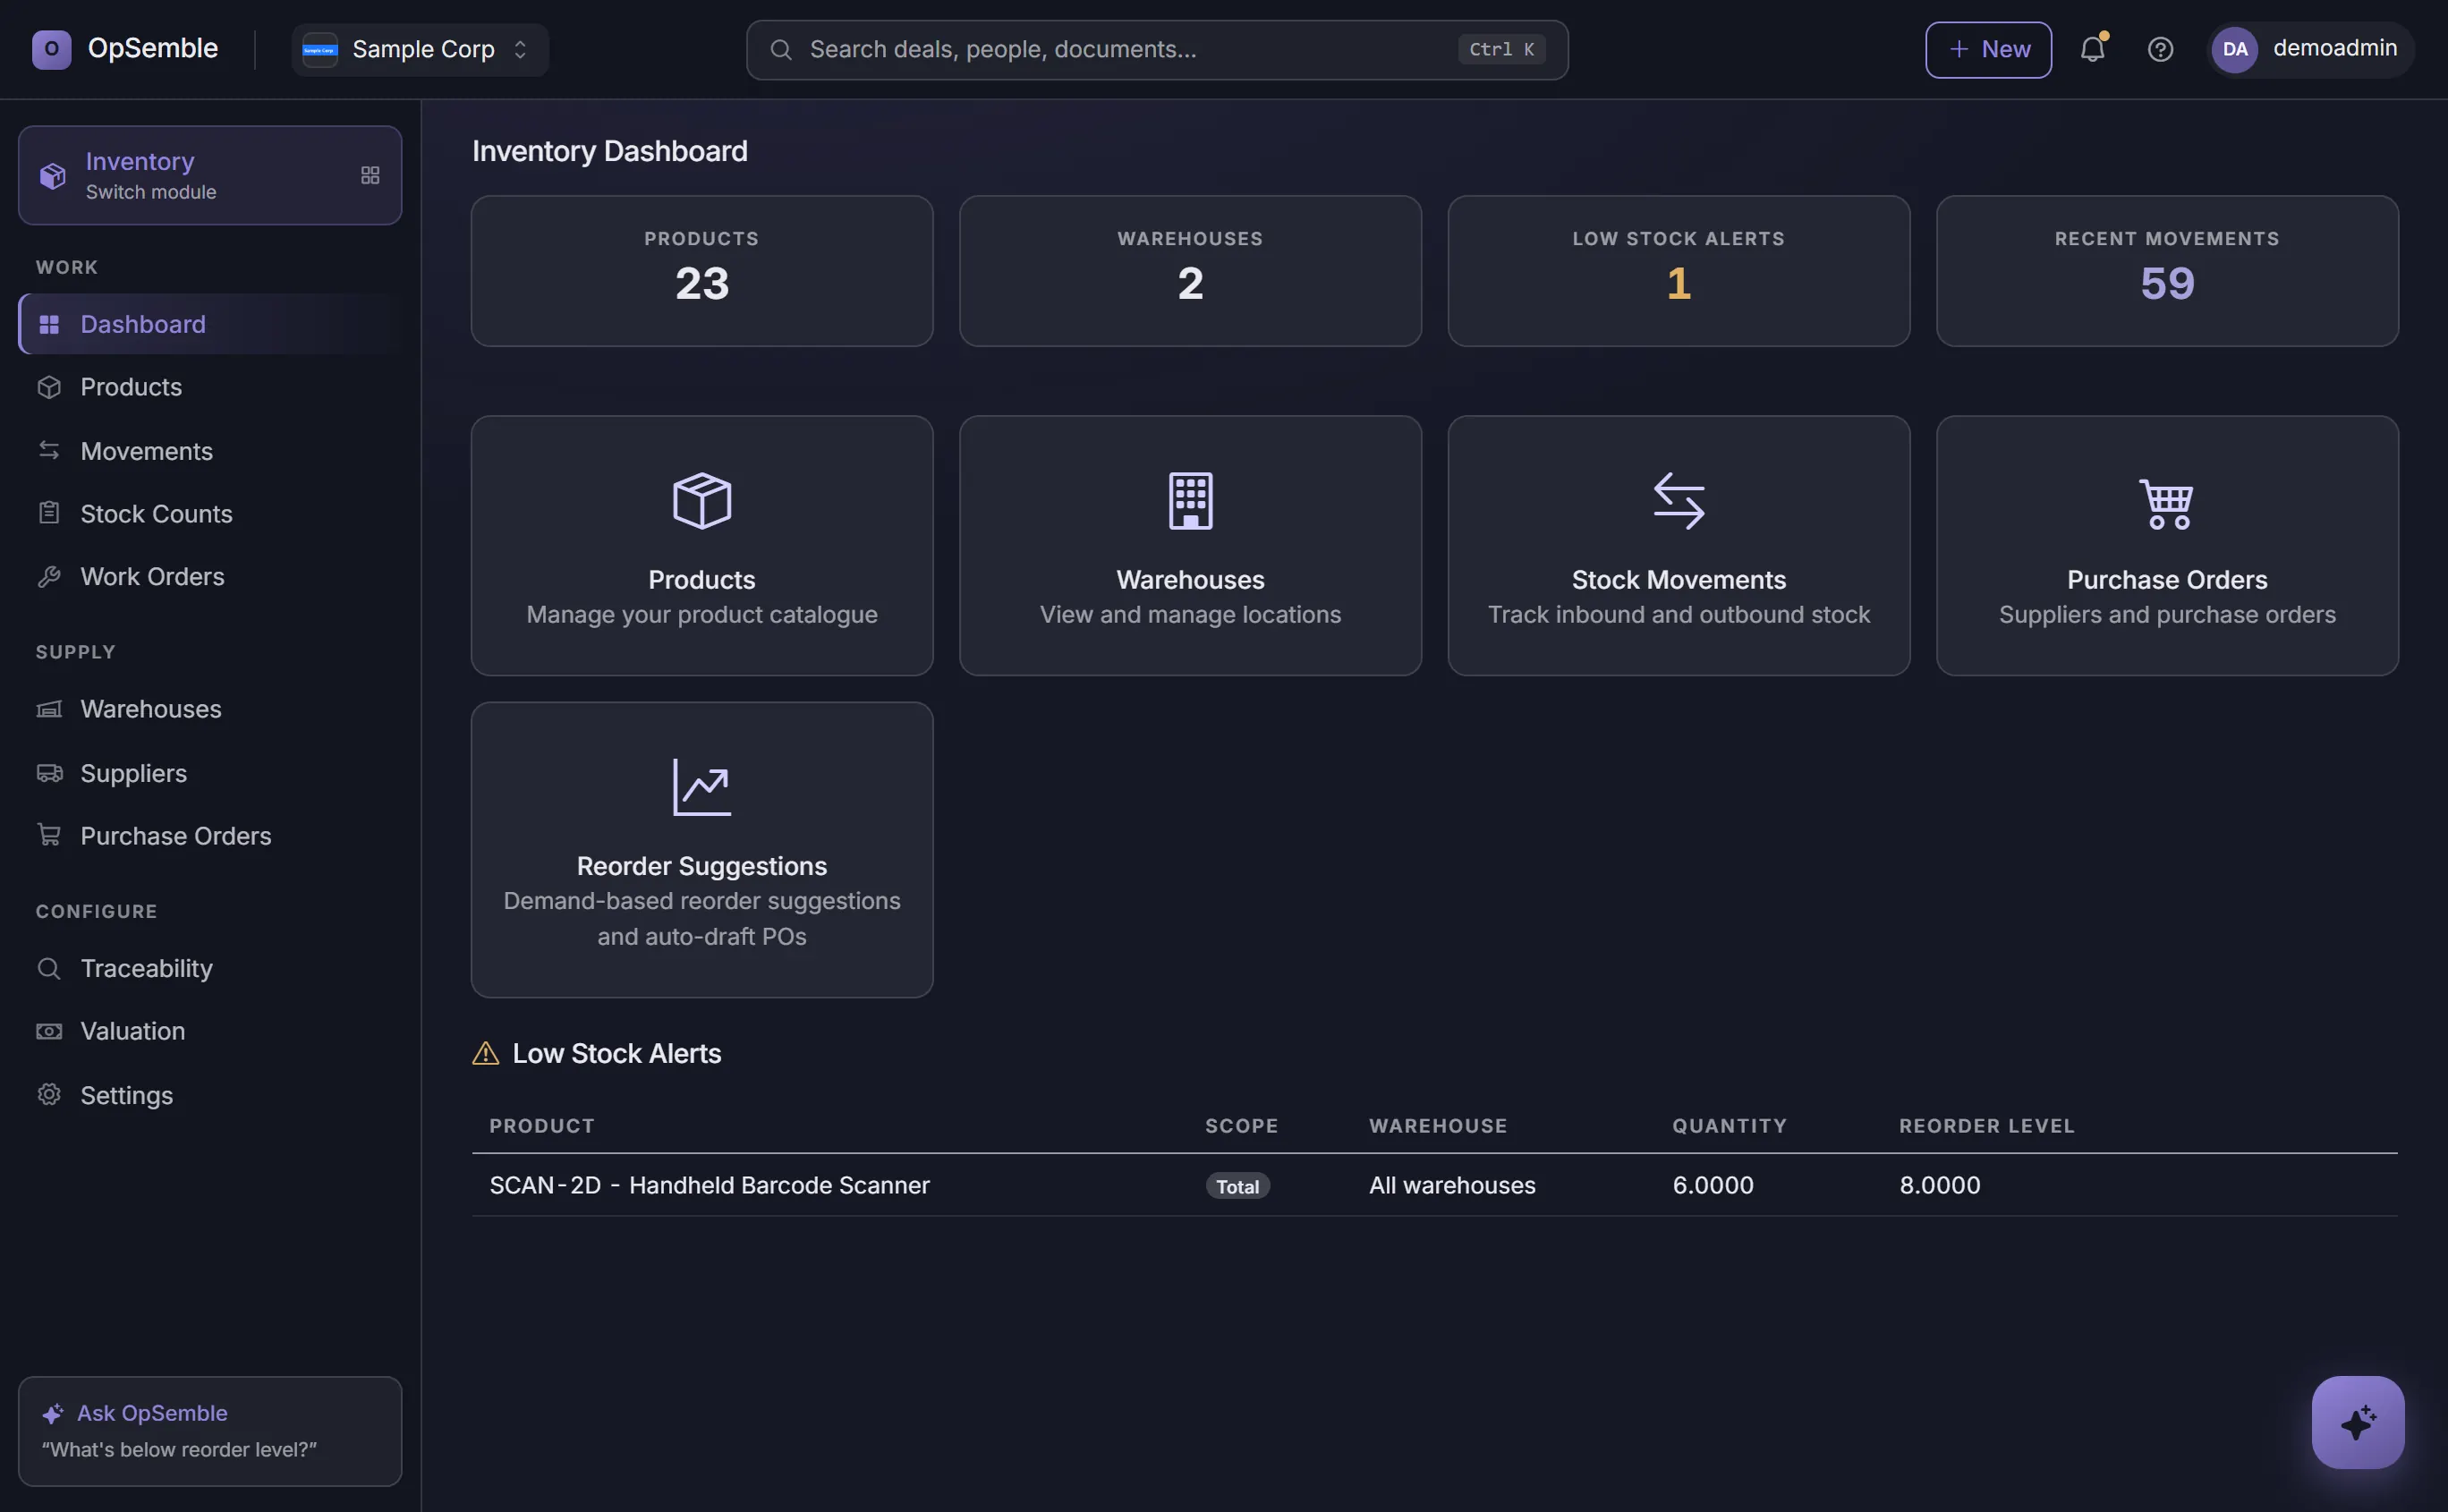
Task: Click the Settings gear icon
Action: point(49,1094)
